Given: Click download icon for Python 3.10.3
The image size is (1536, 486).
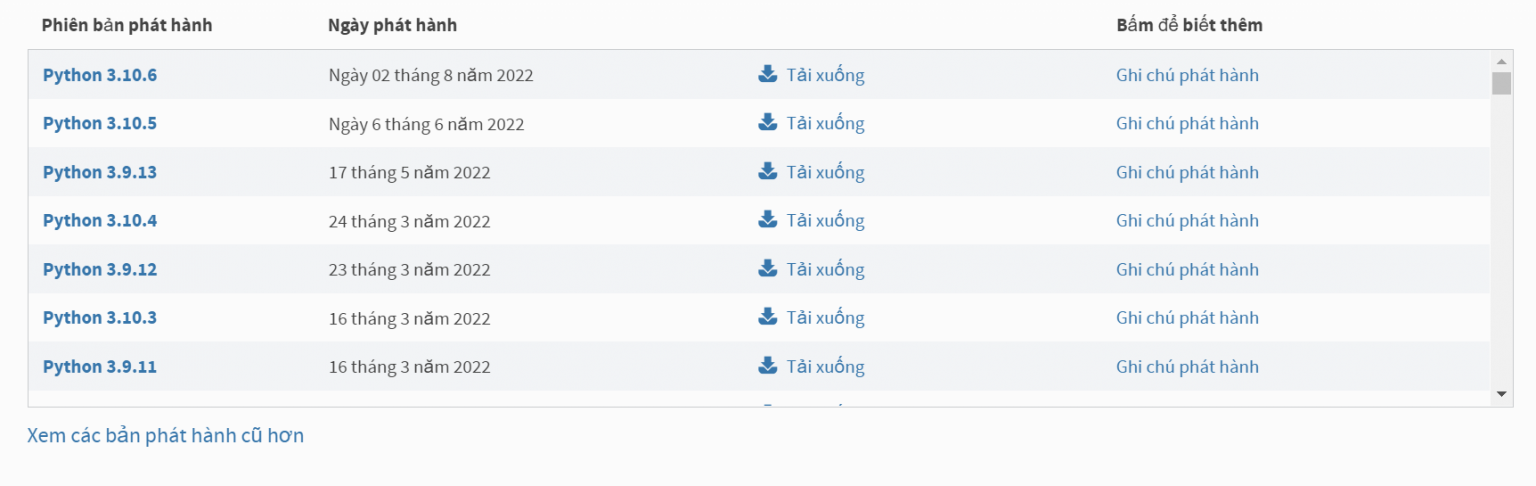Looking at the screenshot, I should tap(767, 317).
